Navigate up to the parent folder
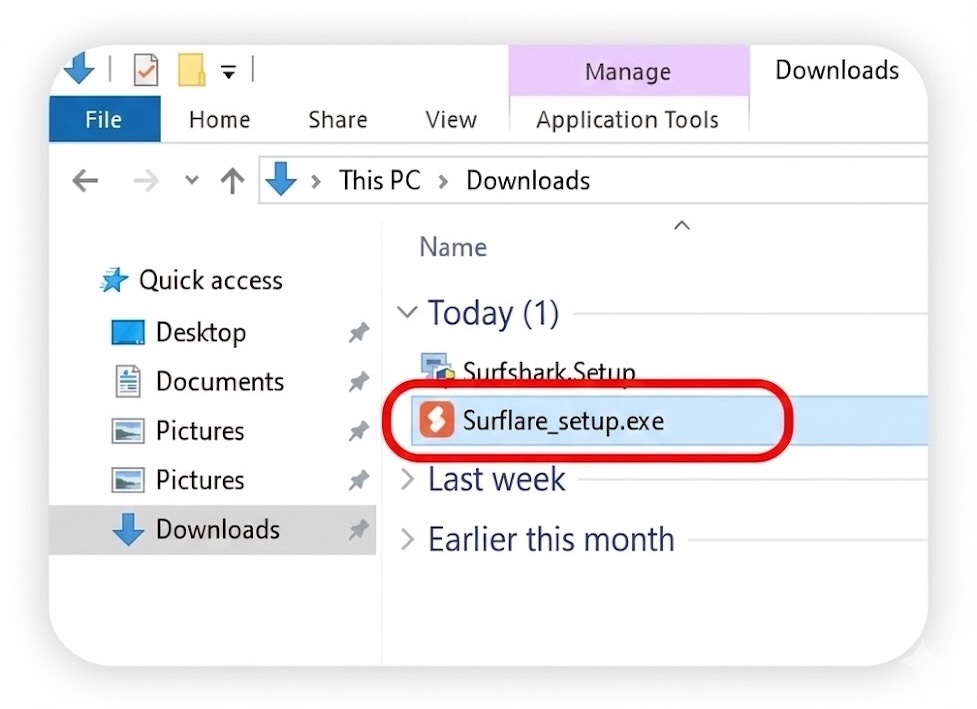The image size is (977, 709). coord(233,181)
